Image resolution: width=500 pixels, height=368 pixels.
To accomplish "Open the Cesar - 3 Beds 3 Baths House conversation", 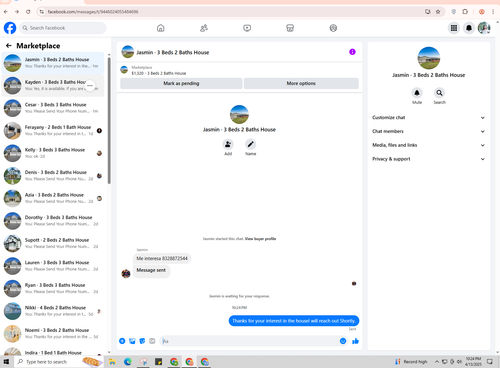I will (53, 108).
